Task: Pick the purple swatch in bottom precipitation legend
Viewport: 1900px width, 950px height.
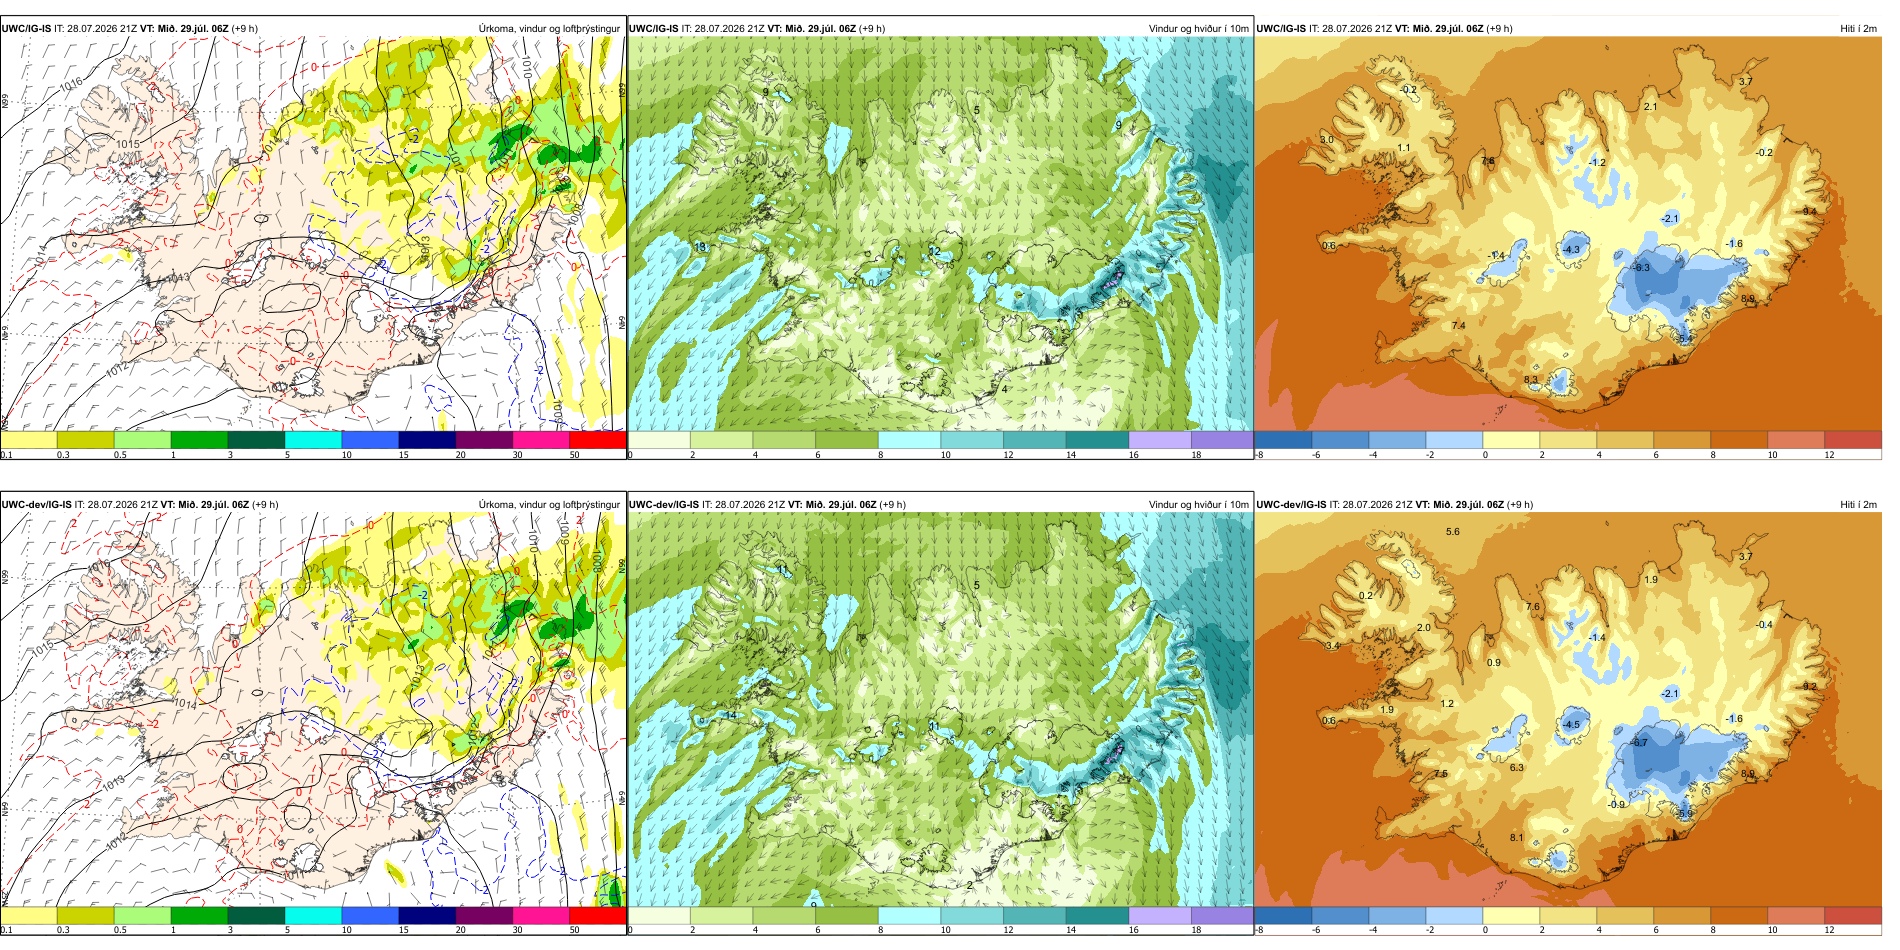Action: [484, 915]
